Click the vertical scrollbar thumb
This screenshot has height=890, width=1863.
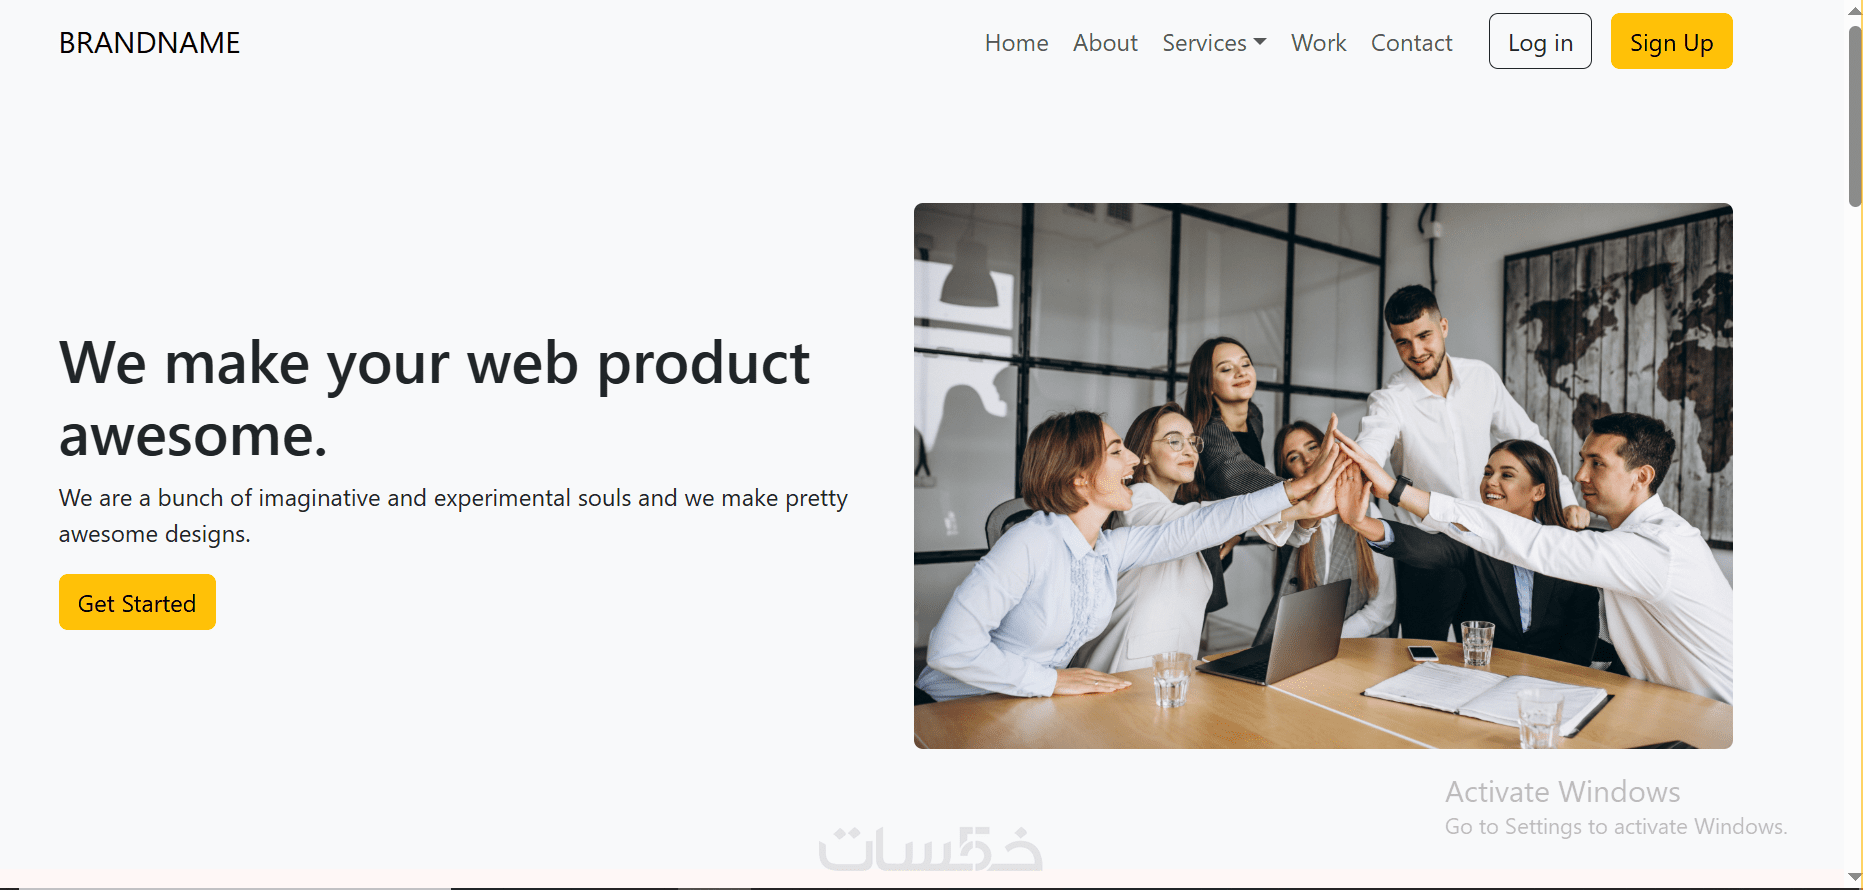[x=1855, y=115]
